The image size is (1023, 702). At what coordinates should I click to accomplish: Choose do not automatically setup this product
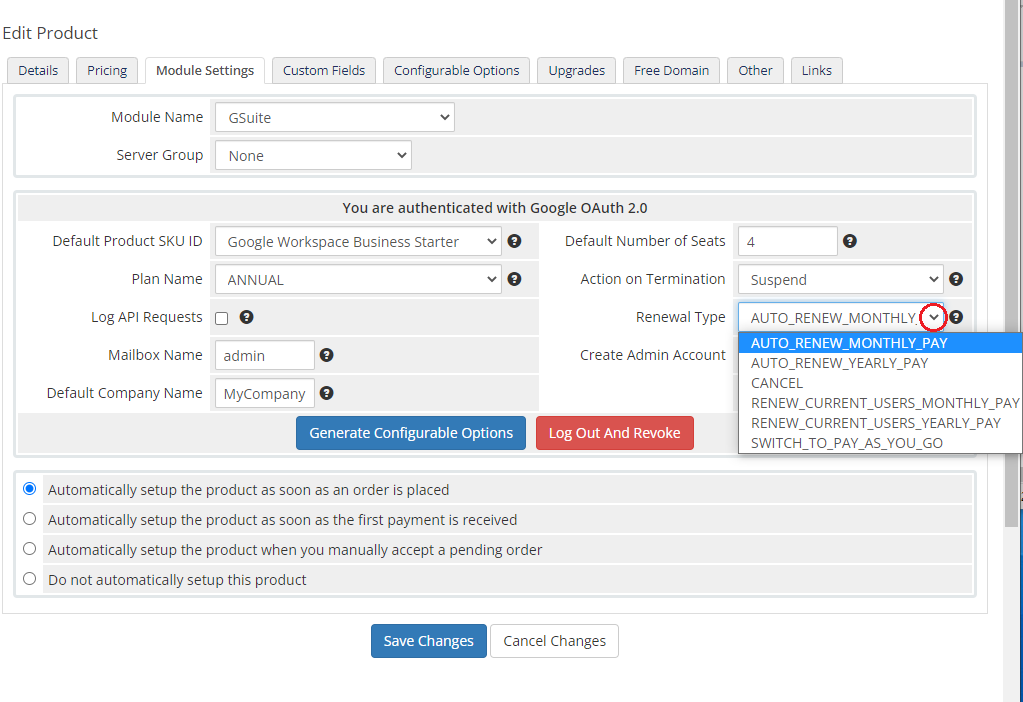[x=29, y=579]
